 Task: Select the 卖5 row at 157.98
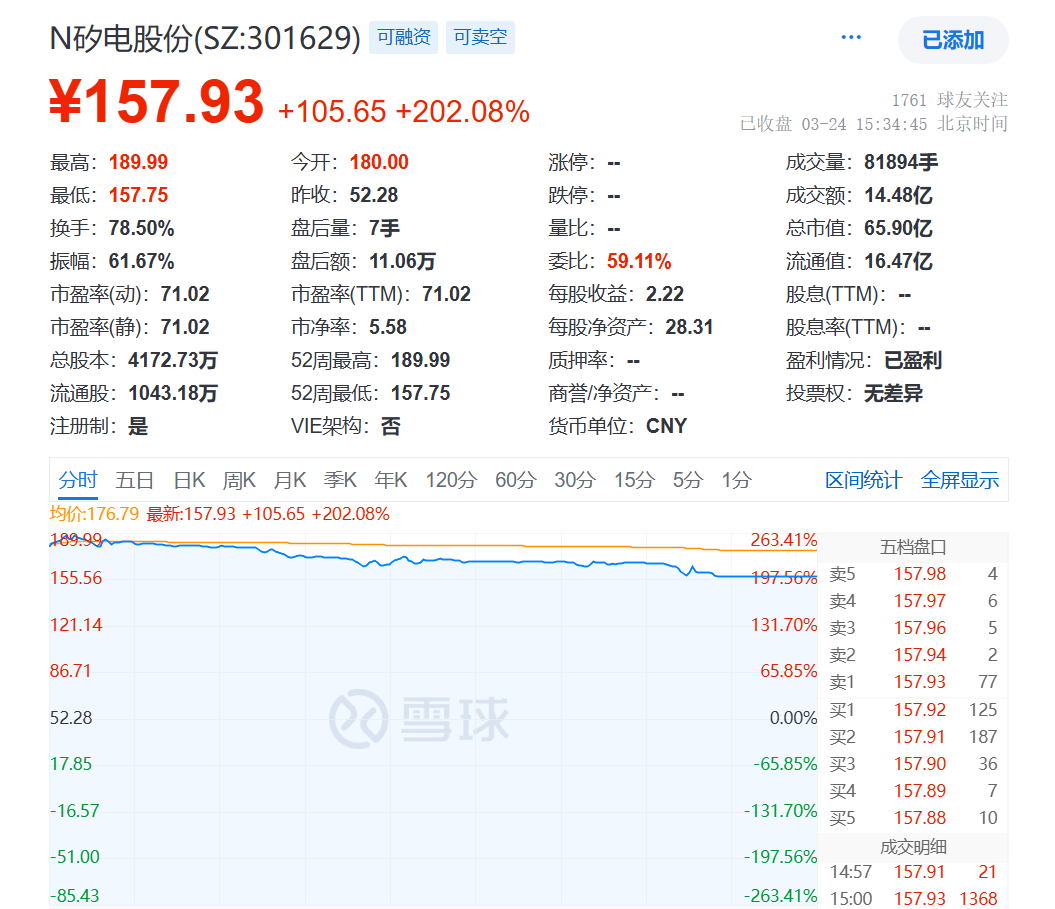[x=913, y=574]
